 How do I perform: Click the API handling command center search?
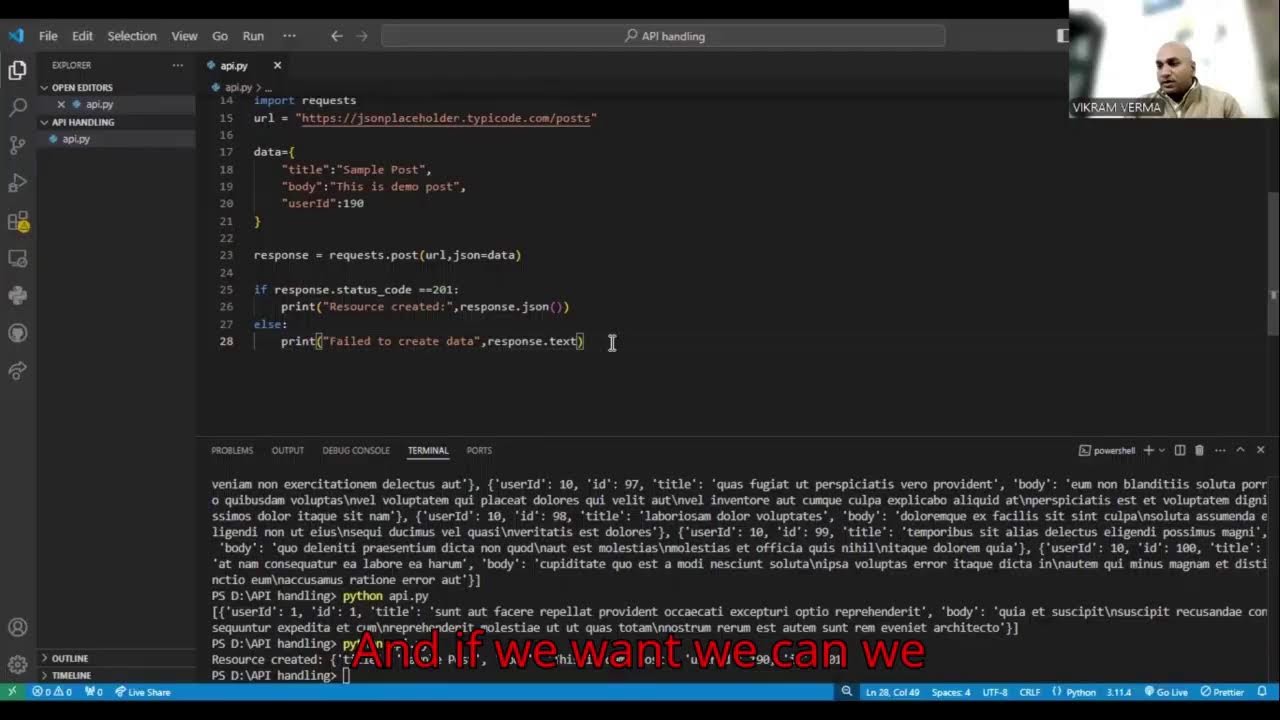tap(663, 36)
